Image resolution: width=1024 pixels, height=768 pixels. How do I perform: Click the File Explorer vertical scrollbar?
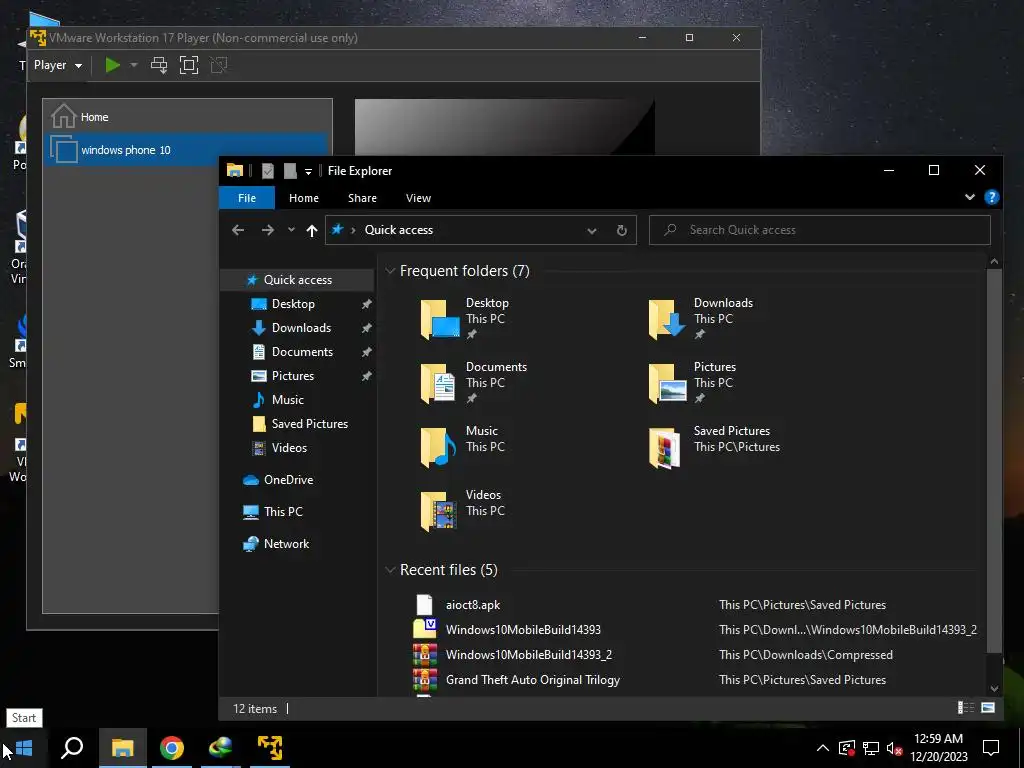(994, 460)
